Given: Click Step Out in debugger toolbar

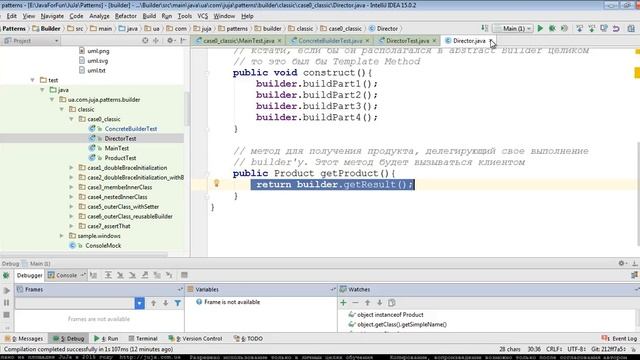Looking at the screenshot, I should 145,276.
